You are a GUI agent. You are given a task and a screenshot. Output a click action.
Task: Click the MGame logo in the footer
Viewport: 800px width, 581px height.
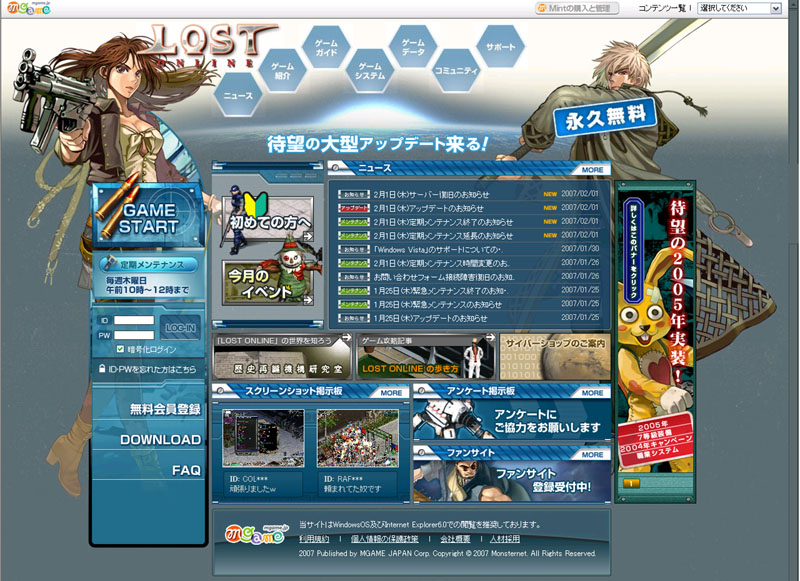257,532
